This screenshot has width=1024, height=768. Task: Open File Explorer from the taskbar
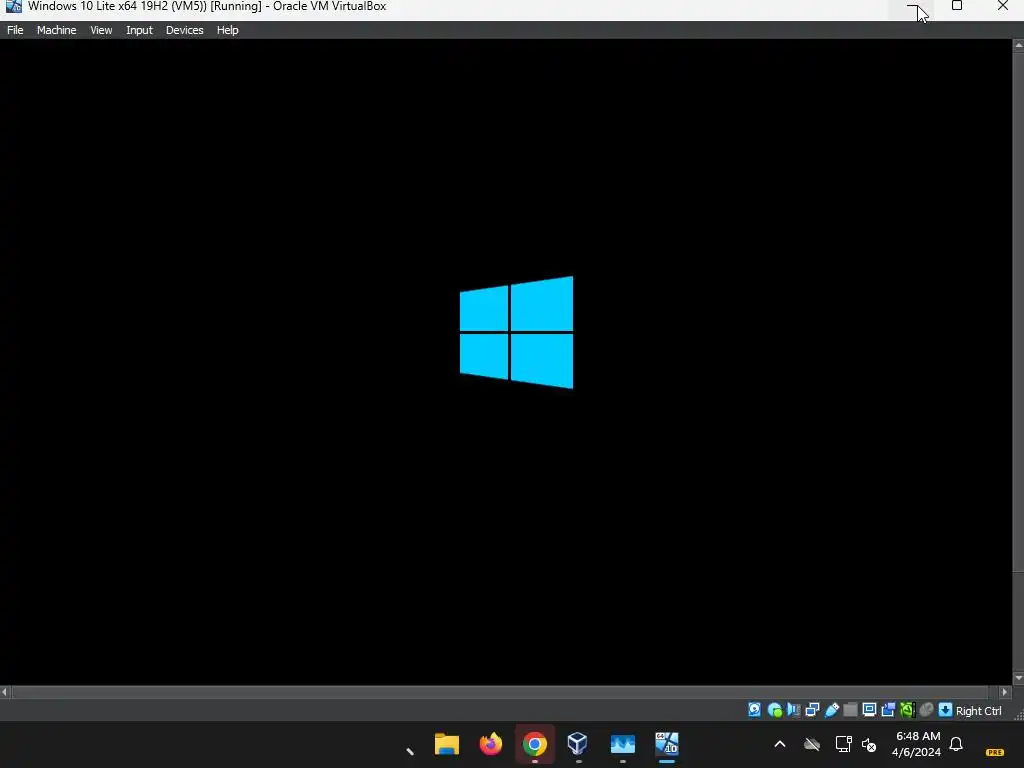[x=447, y=744]
